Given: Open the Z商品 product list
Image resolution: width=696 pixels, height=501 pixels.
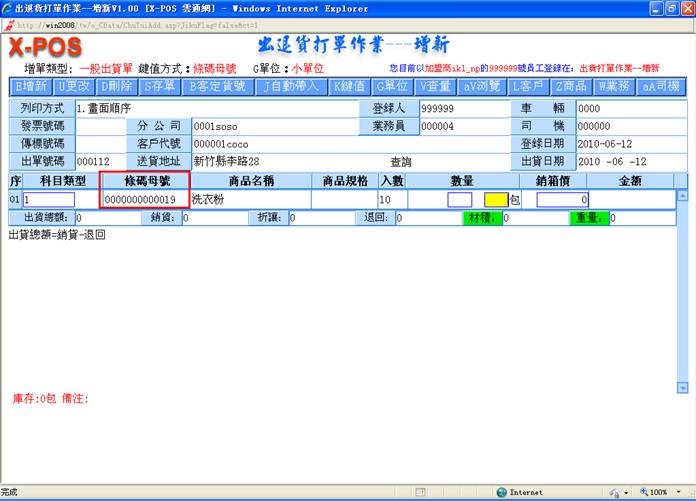Looking at the screenshot, I should [573, 87].
